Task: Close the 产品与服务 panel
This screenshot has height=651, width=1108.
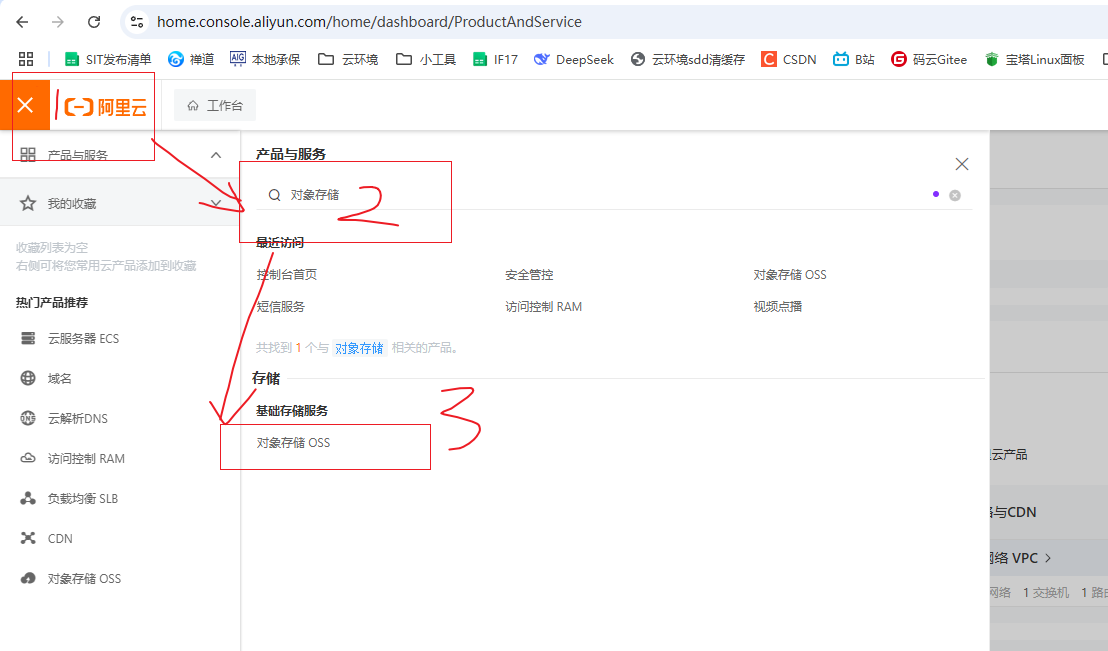Action: [x=962, y=164]
